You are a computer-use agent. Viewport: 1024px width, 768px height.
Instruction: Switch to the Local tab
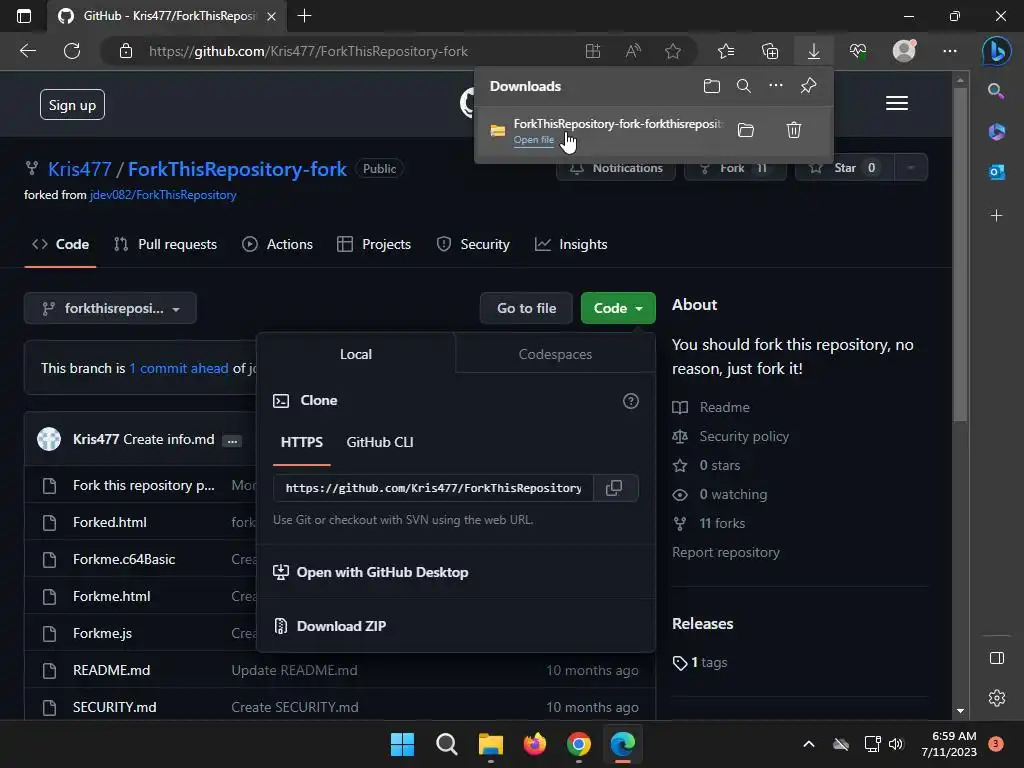pos(356,354)
